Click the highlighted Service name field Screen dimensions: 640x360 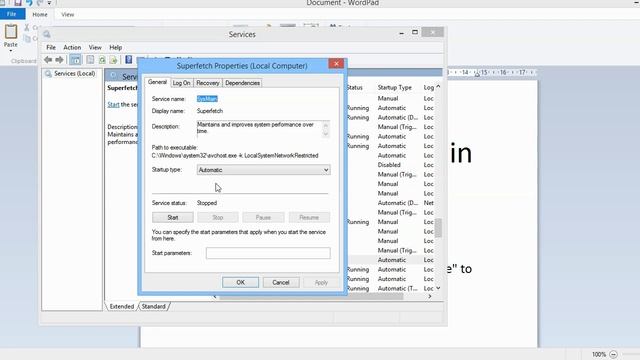tap(207, 99)
